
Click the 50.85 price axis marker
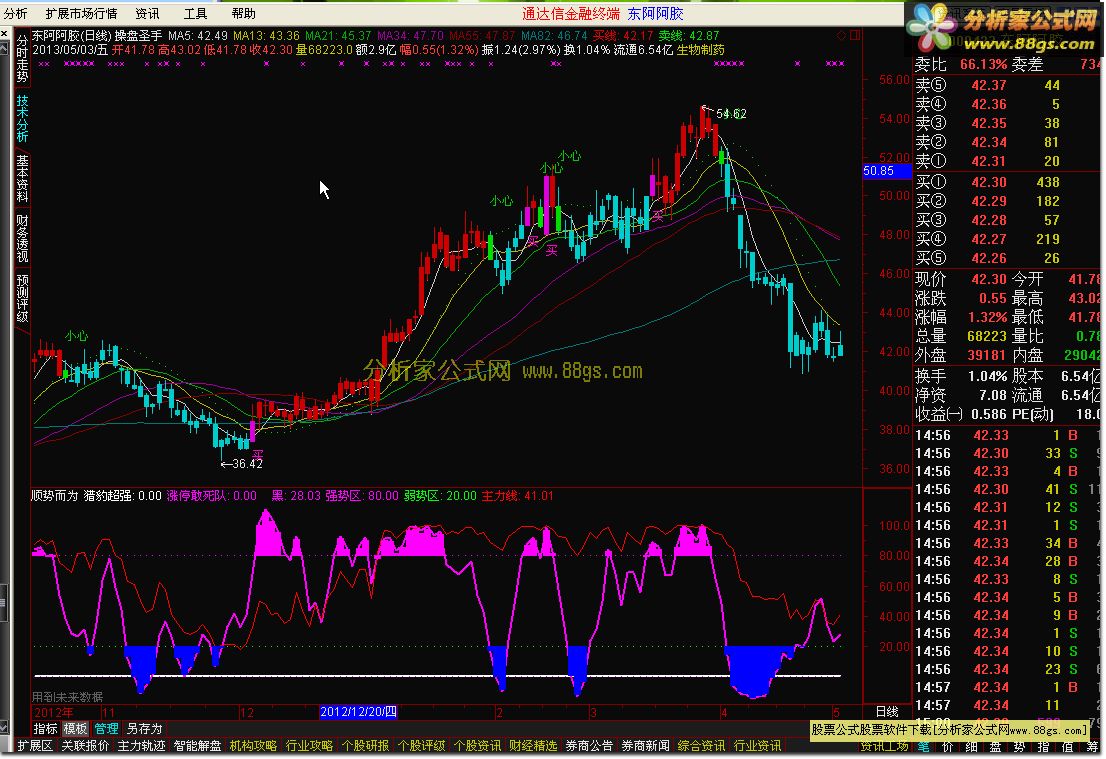[887, 171]
